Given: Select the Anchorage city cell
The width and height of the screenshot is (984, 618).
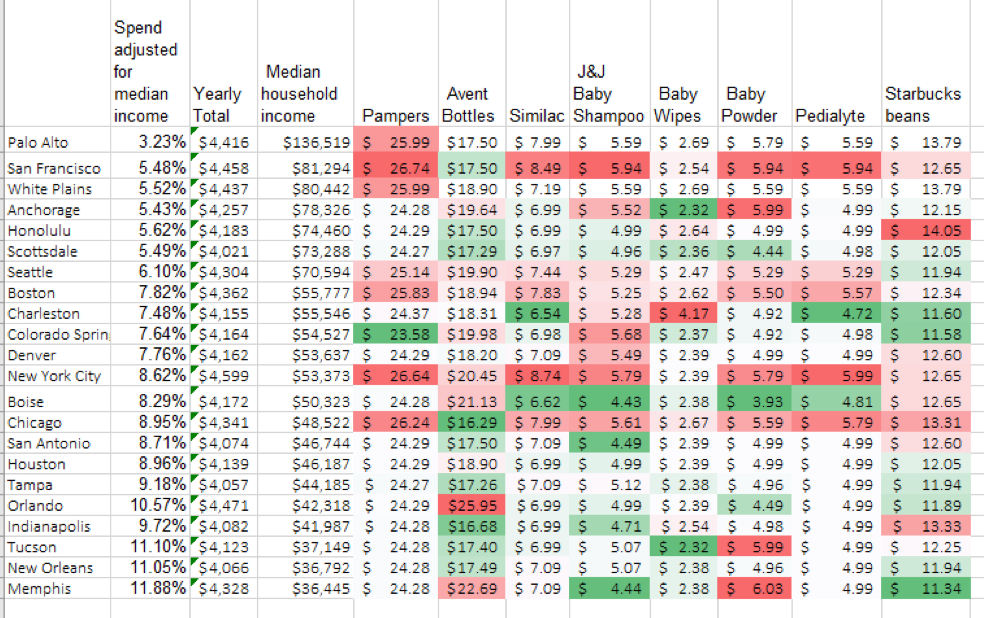Looking at the screenshot, I should pyautogui.click(x=57, y=210).
